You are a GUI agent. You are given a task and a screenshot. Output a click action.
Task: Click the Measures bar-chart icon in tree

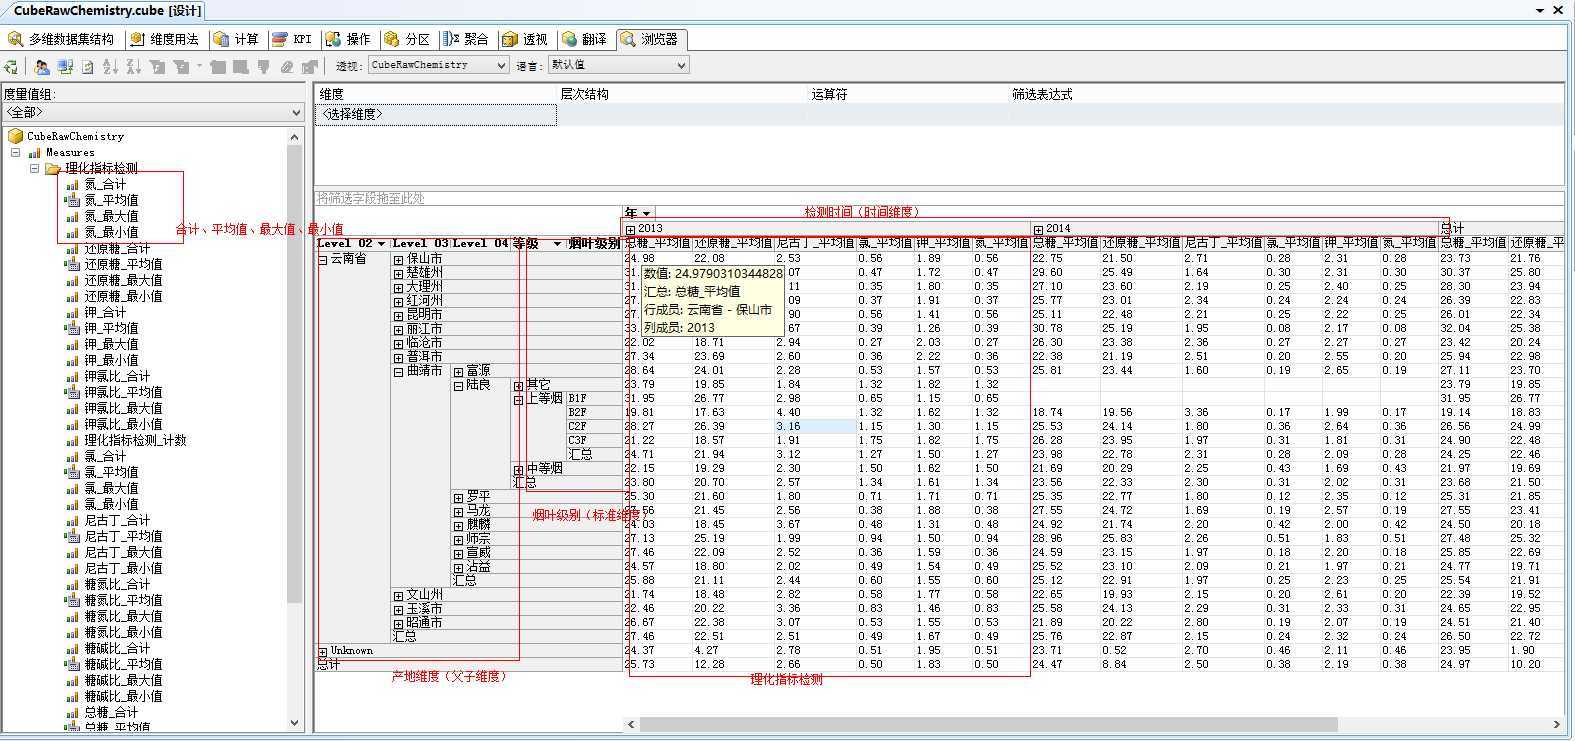35,152
